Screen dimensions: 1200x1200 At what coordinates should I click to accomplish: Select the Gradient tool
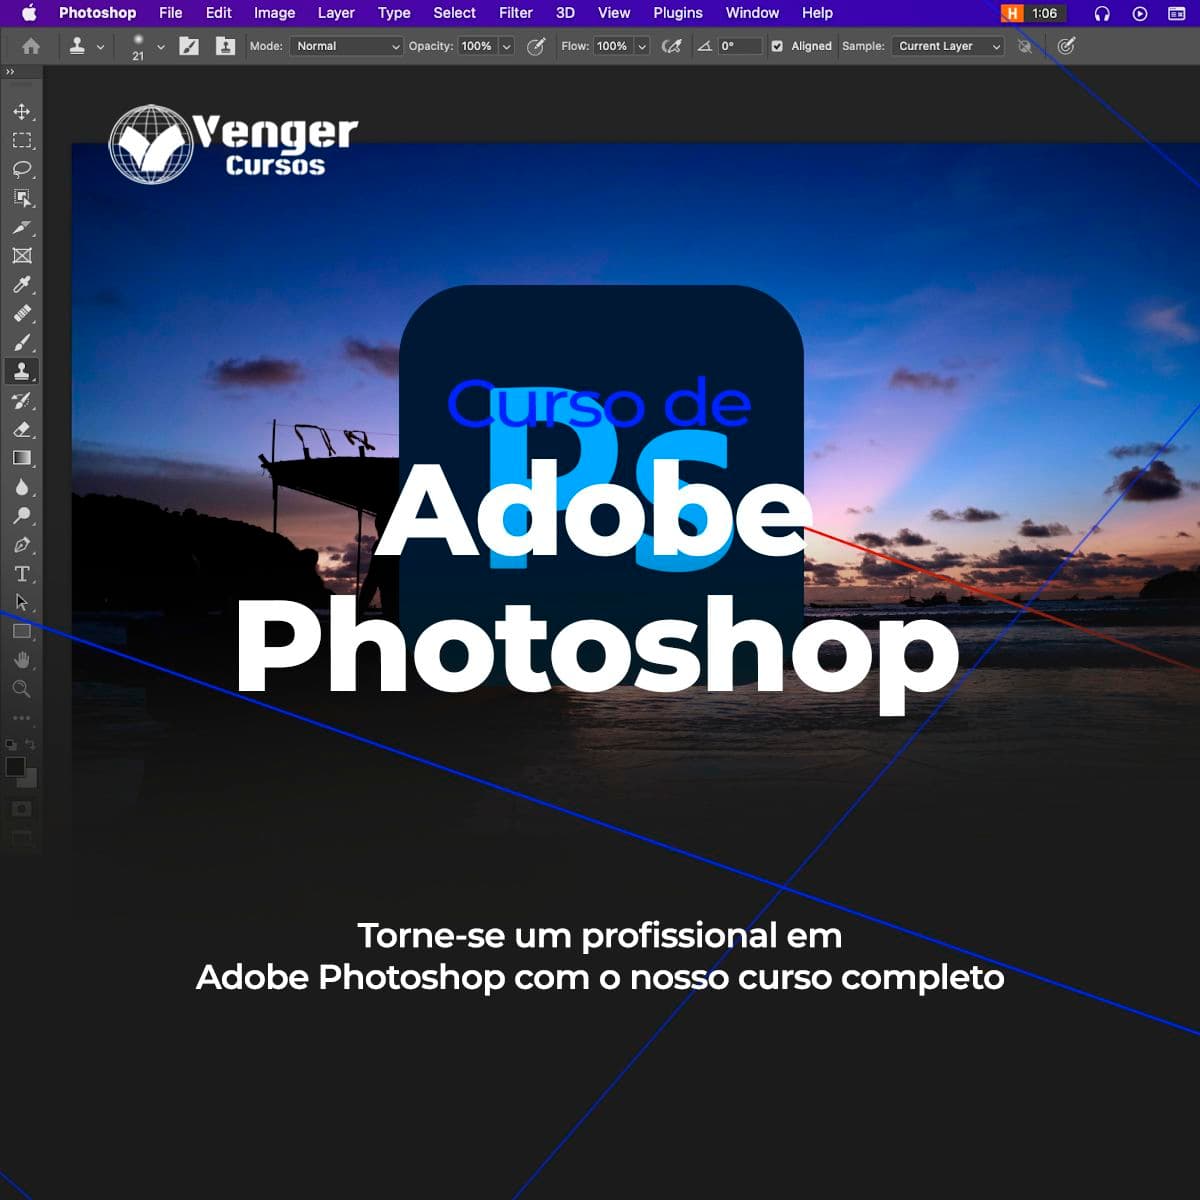[22, 458]
